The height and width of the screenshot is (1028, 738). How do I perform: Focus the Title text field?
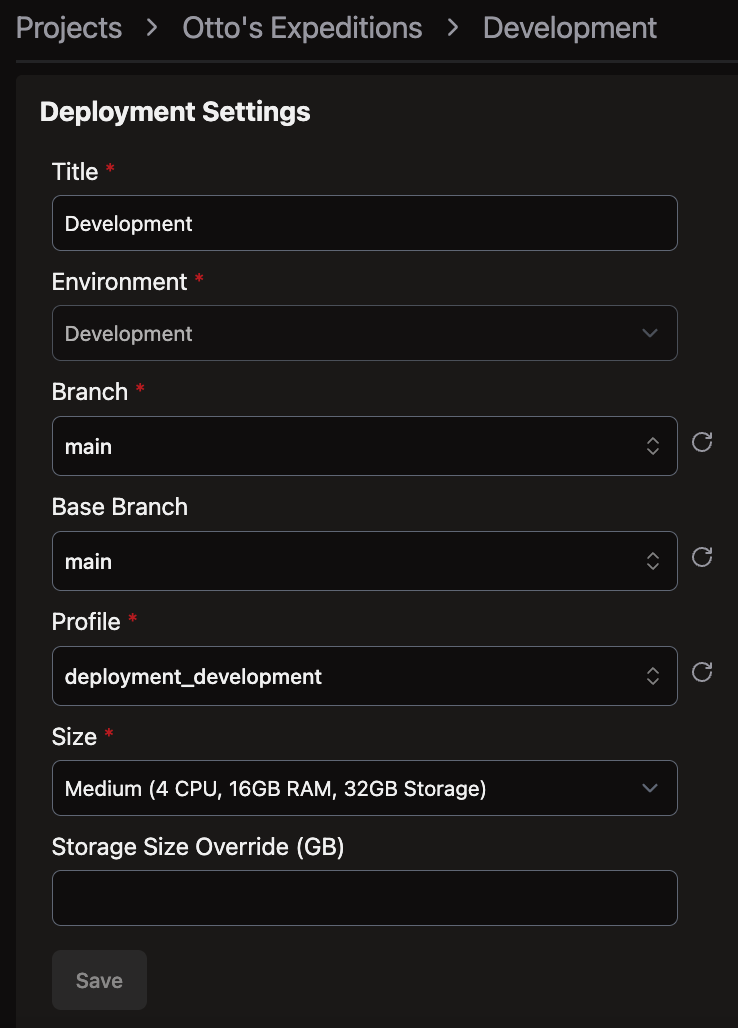(x=364, y=223)
